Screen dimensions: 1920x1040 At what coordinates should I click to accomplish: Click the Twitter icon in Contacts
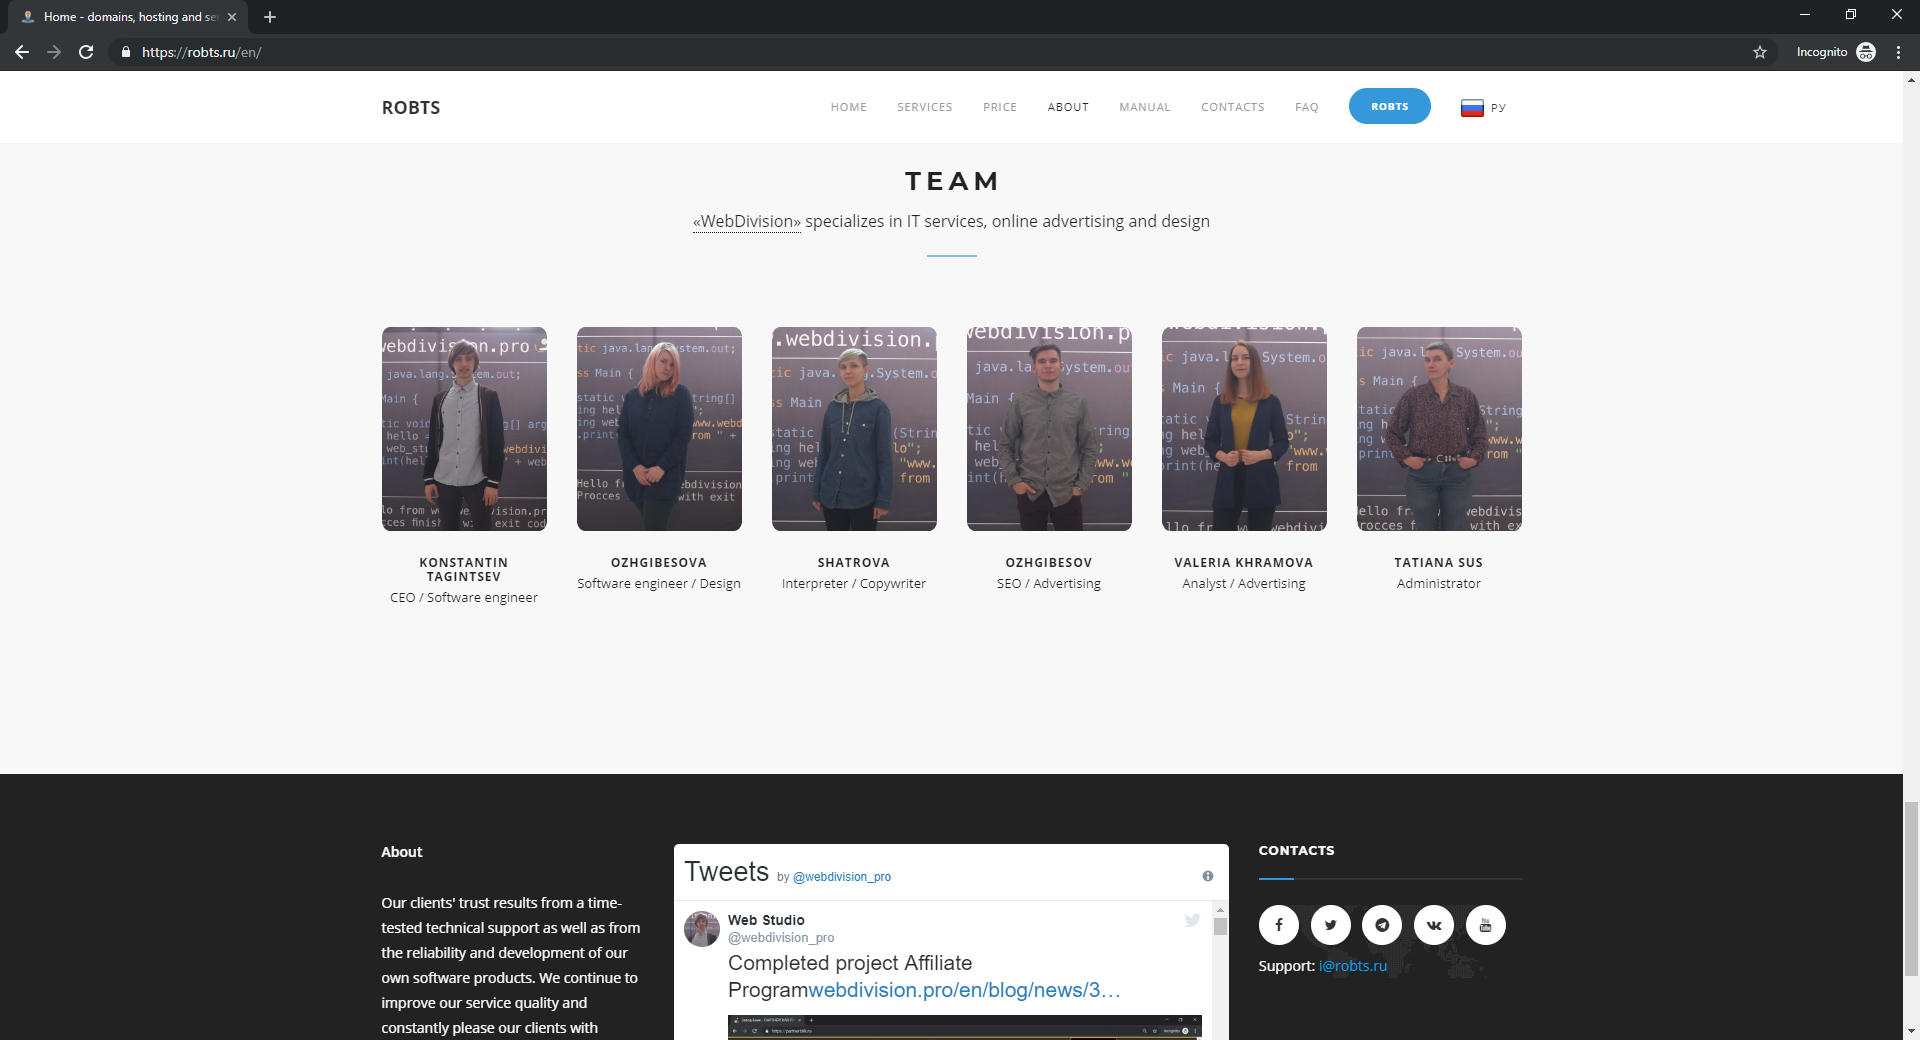click(x=1330, y=925)
